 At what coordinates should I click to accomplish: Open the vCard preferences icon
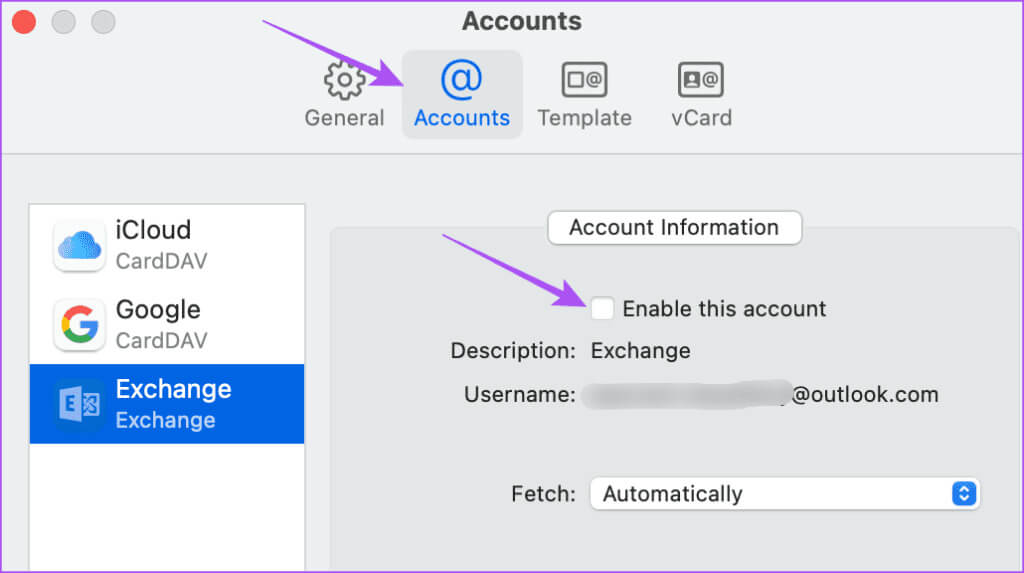[701, 80]
